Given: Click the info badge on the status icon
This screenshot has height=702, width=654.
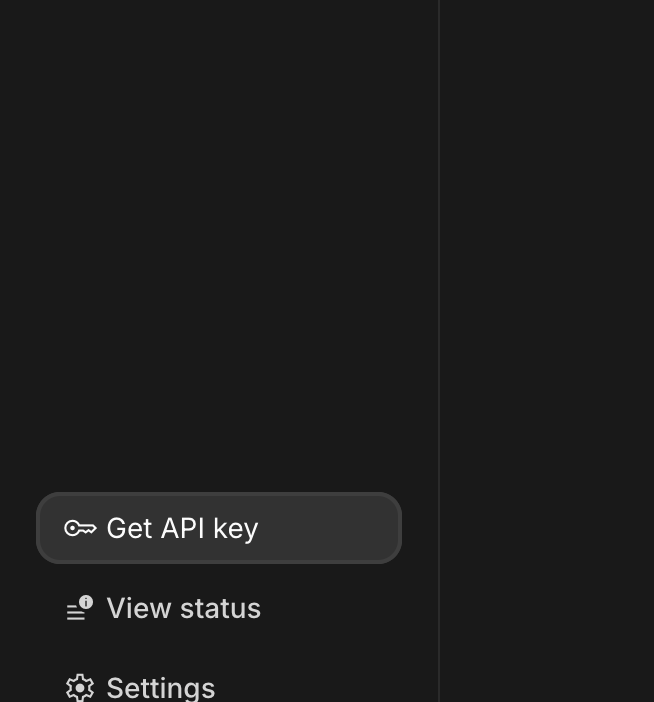Looking at the screenshot, I should coord(86,602).
